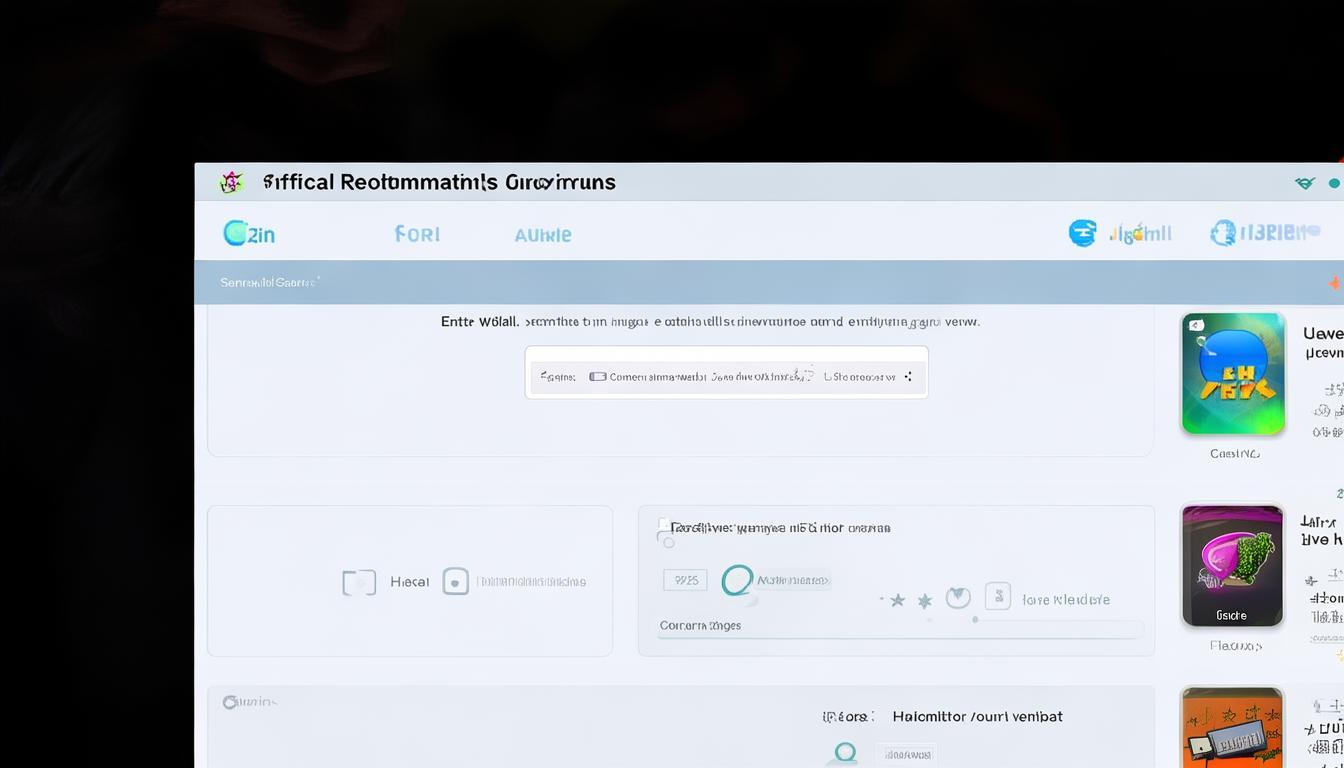
Task: Click the C2in logo link
Action: pyautogui.click(x=248, y=234)
